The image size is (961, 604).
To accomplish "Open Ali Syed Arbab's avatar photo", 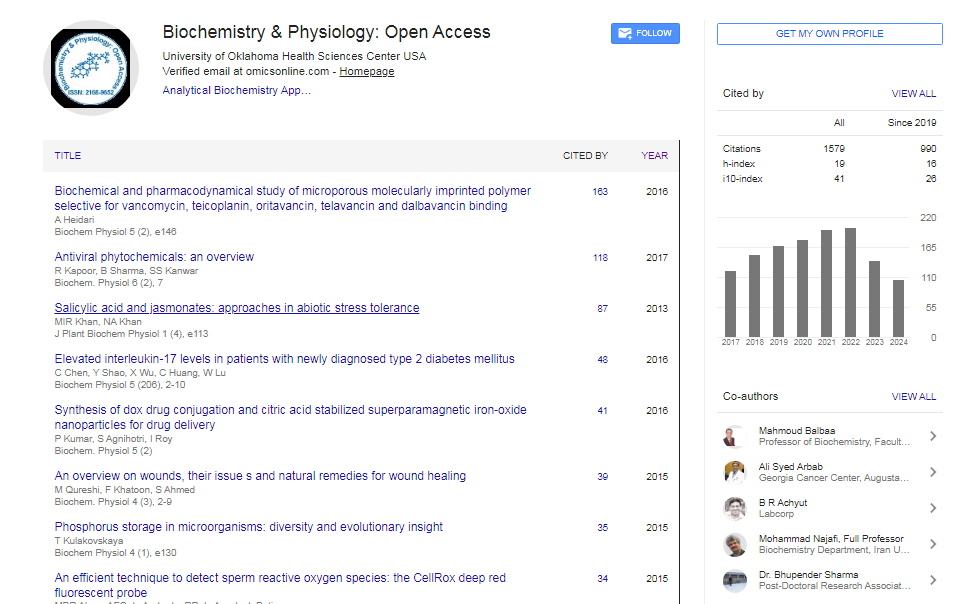I will [734, 472].
